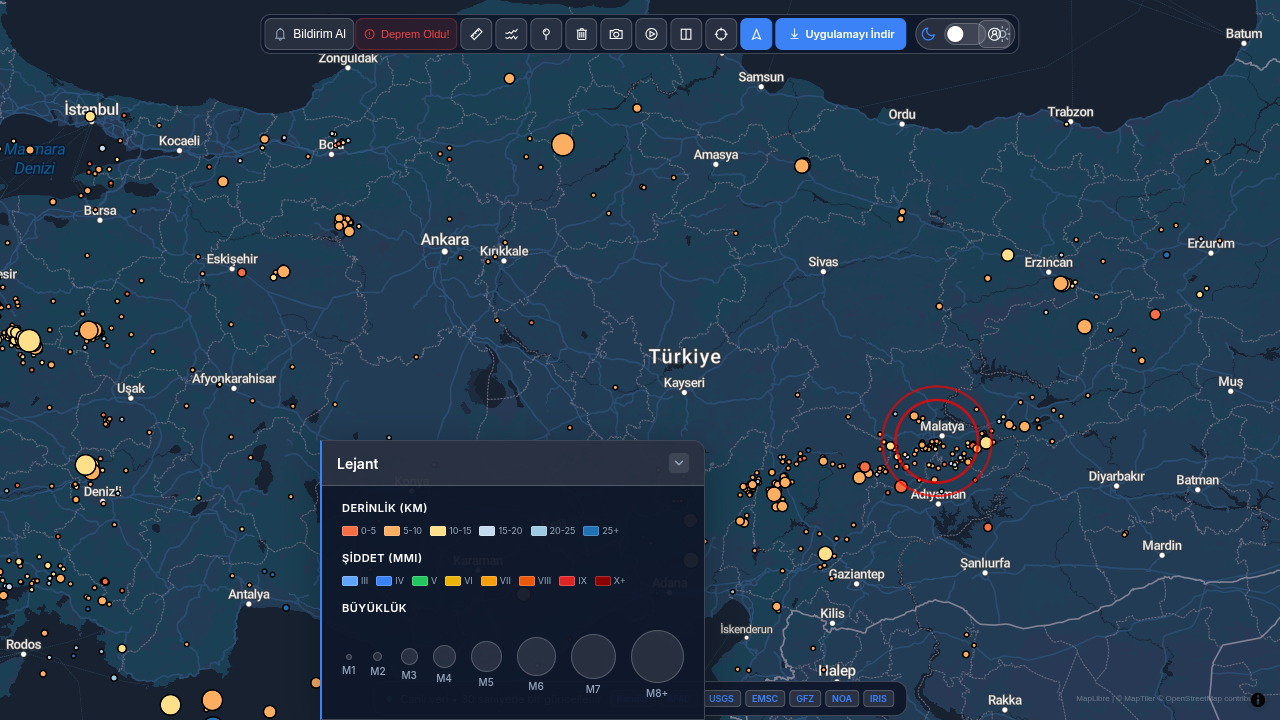
Task: Click the crosshair target icon
Action: click(721, 34)
